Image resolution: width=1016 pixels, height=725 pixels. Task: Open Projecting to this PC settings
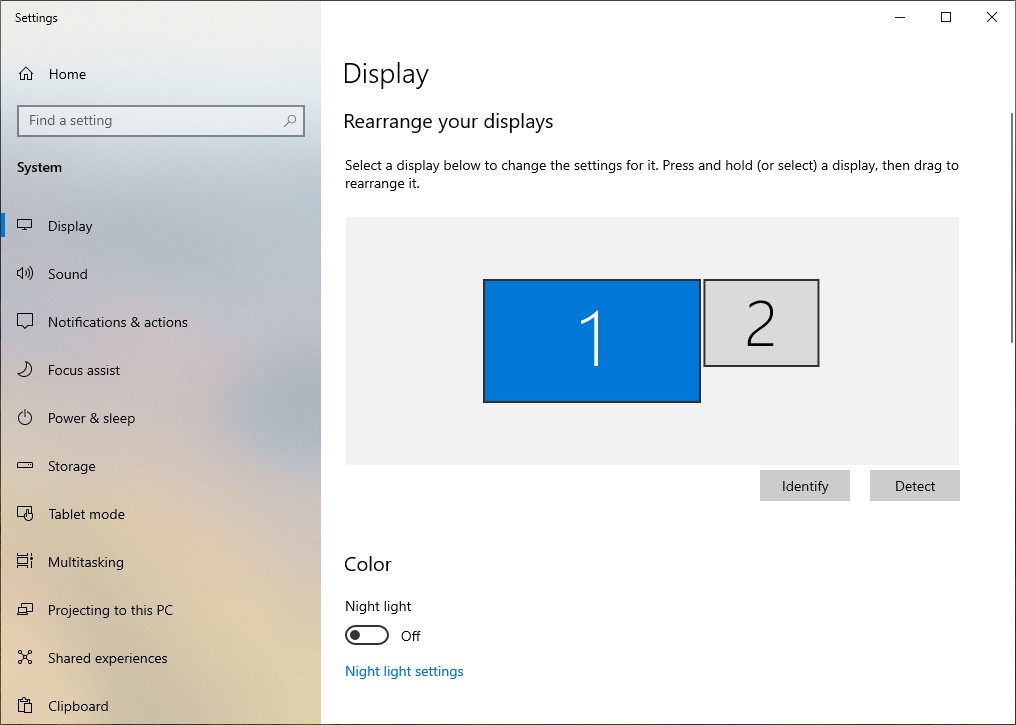[161, 610]
